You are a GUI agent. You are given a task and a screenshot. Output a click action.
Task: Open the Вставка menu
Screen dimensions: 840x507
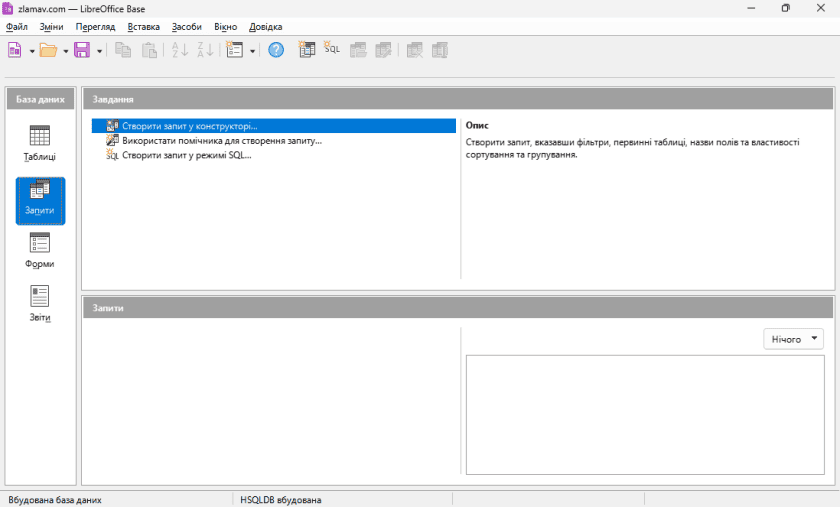point(143,27)
